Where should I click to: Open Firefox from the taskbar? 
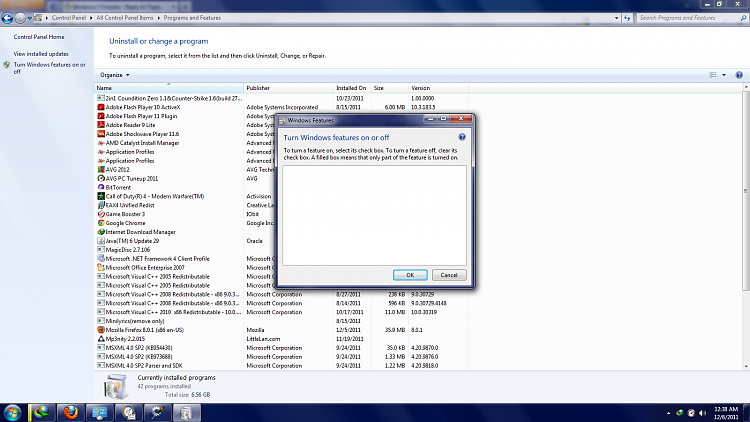click(71, 412)
